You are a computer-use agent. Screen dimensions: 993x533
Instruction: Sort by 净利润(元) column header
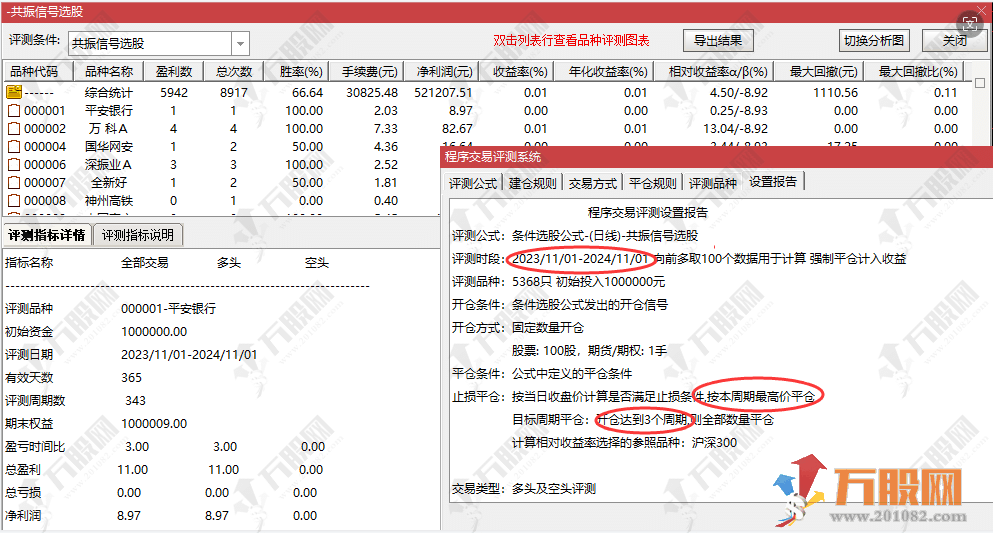coord(445,72)
